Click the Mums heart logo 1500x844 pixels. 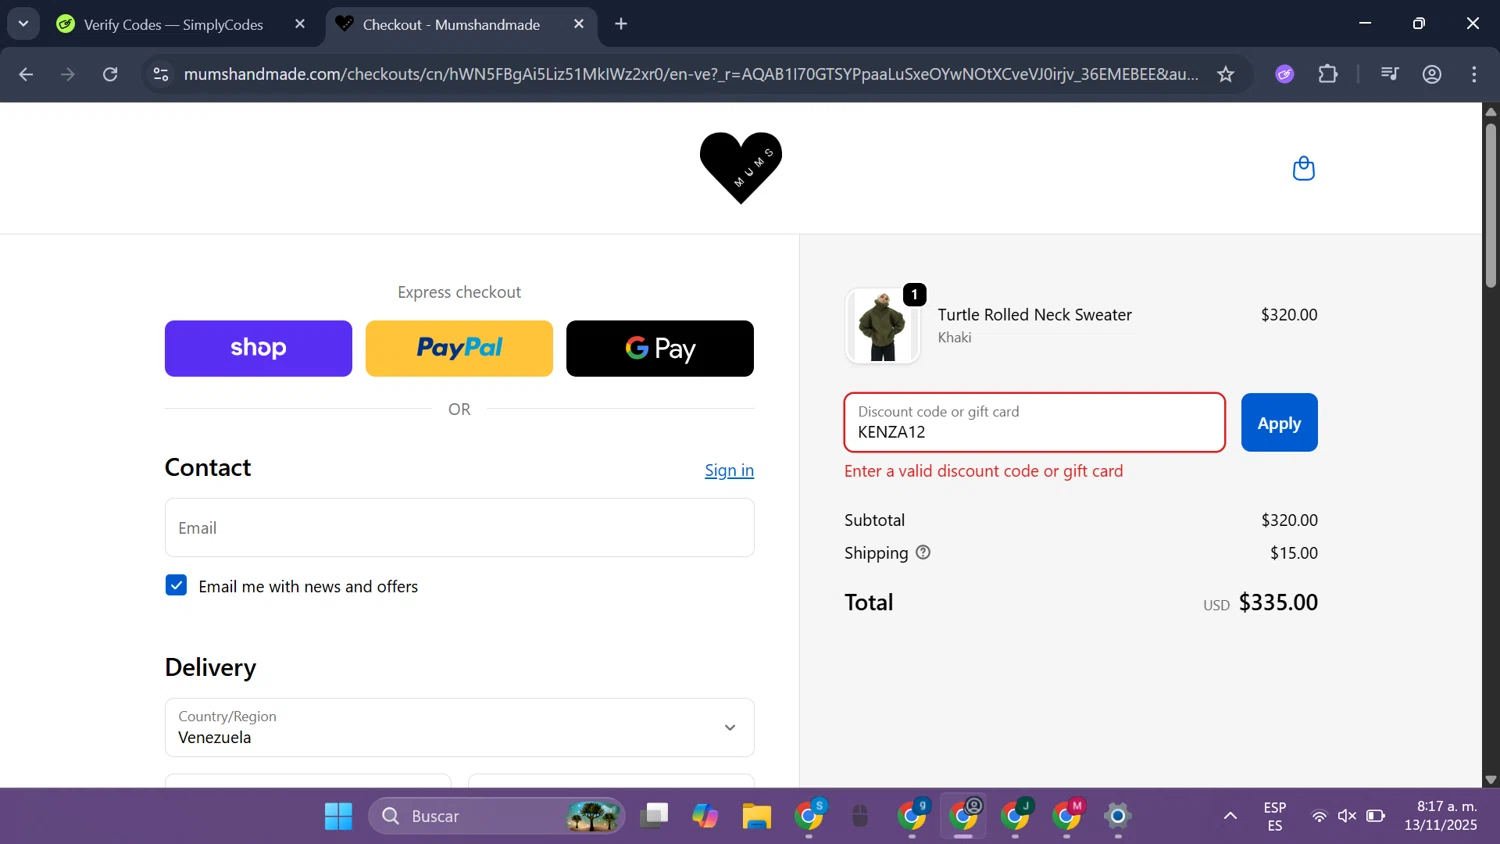[740, 168]
